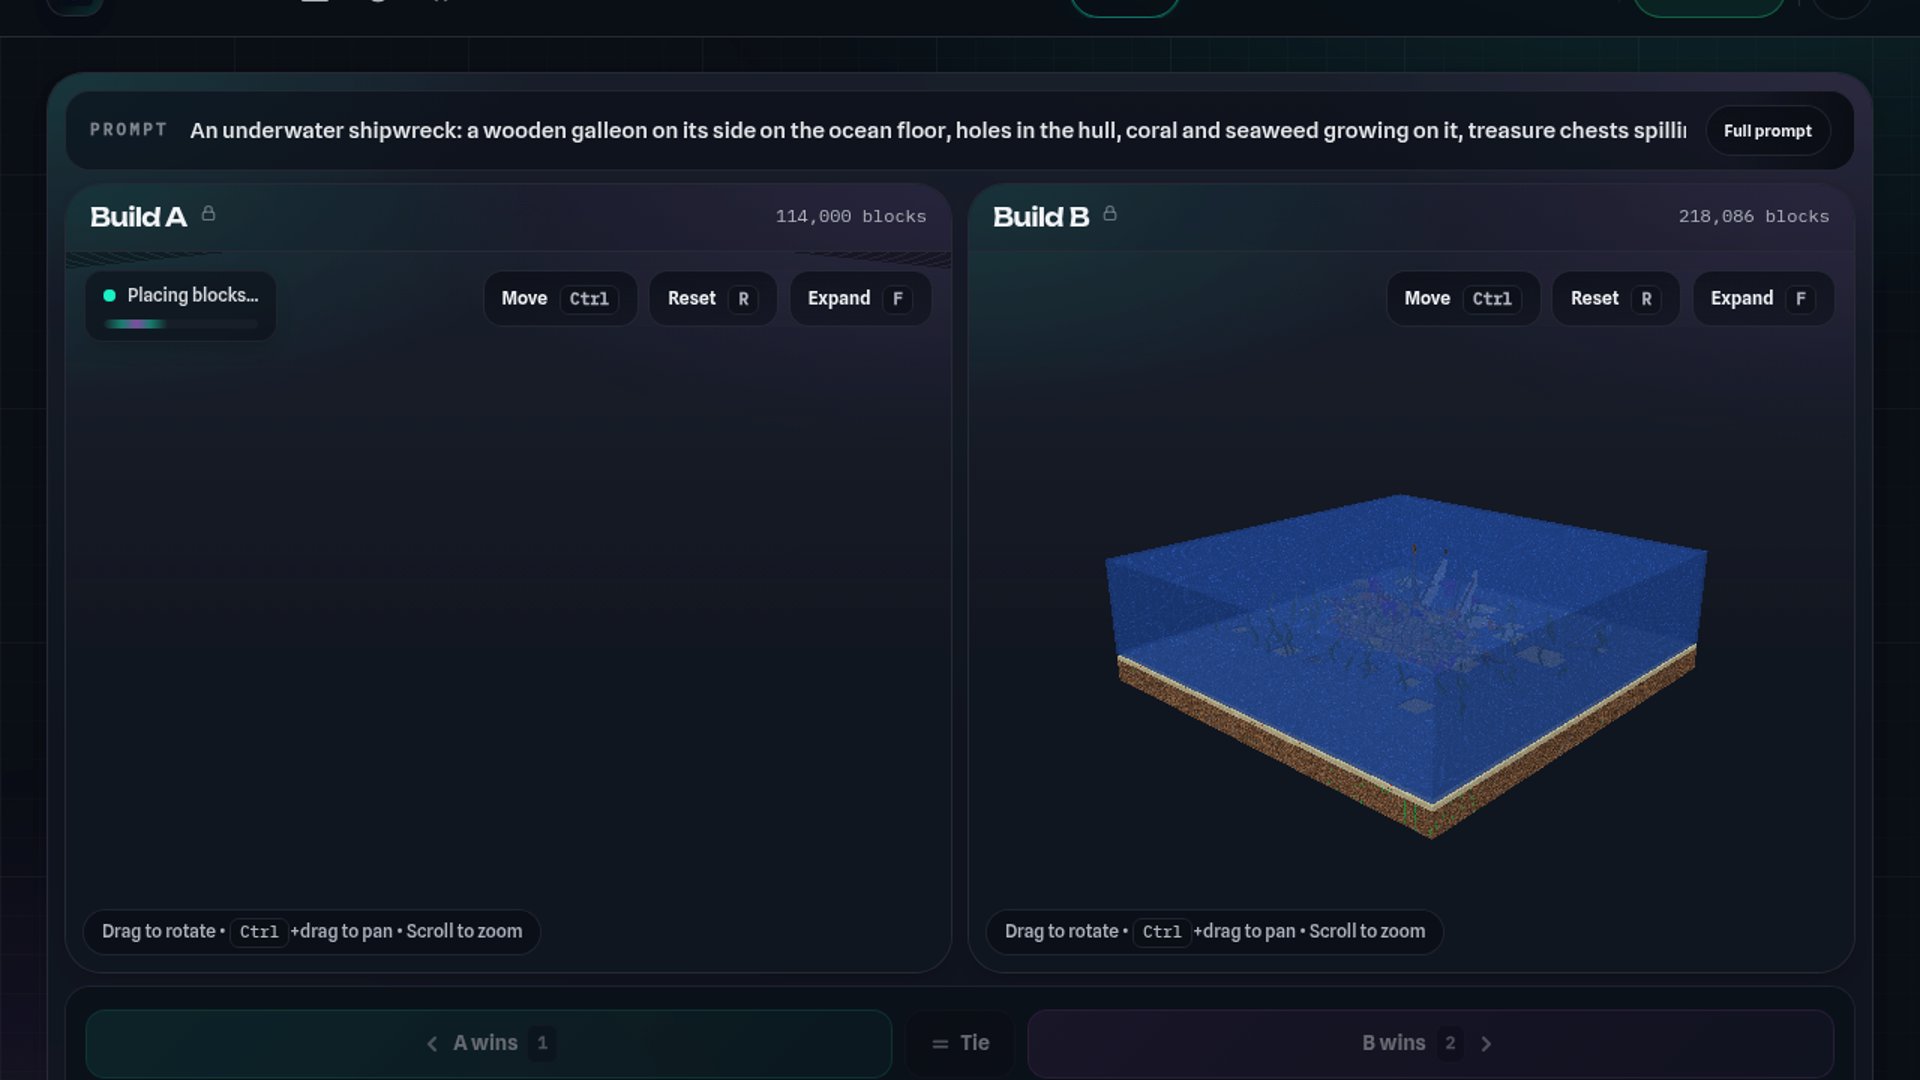Viewport: 1920px width, 1080px height.
Task: Vote B wins
Action: (x=1431, y=1043)
